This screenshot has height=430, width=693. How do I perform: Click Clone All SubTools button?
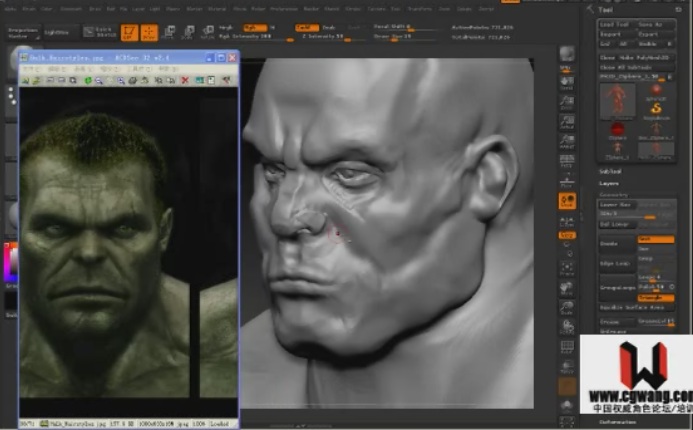pos(636,68)
